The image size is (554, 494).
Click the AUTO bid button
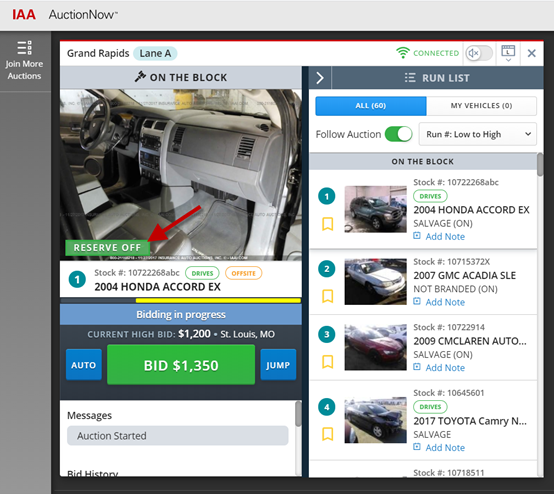click(x=84, y=365)
